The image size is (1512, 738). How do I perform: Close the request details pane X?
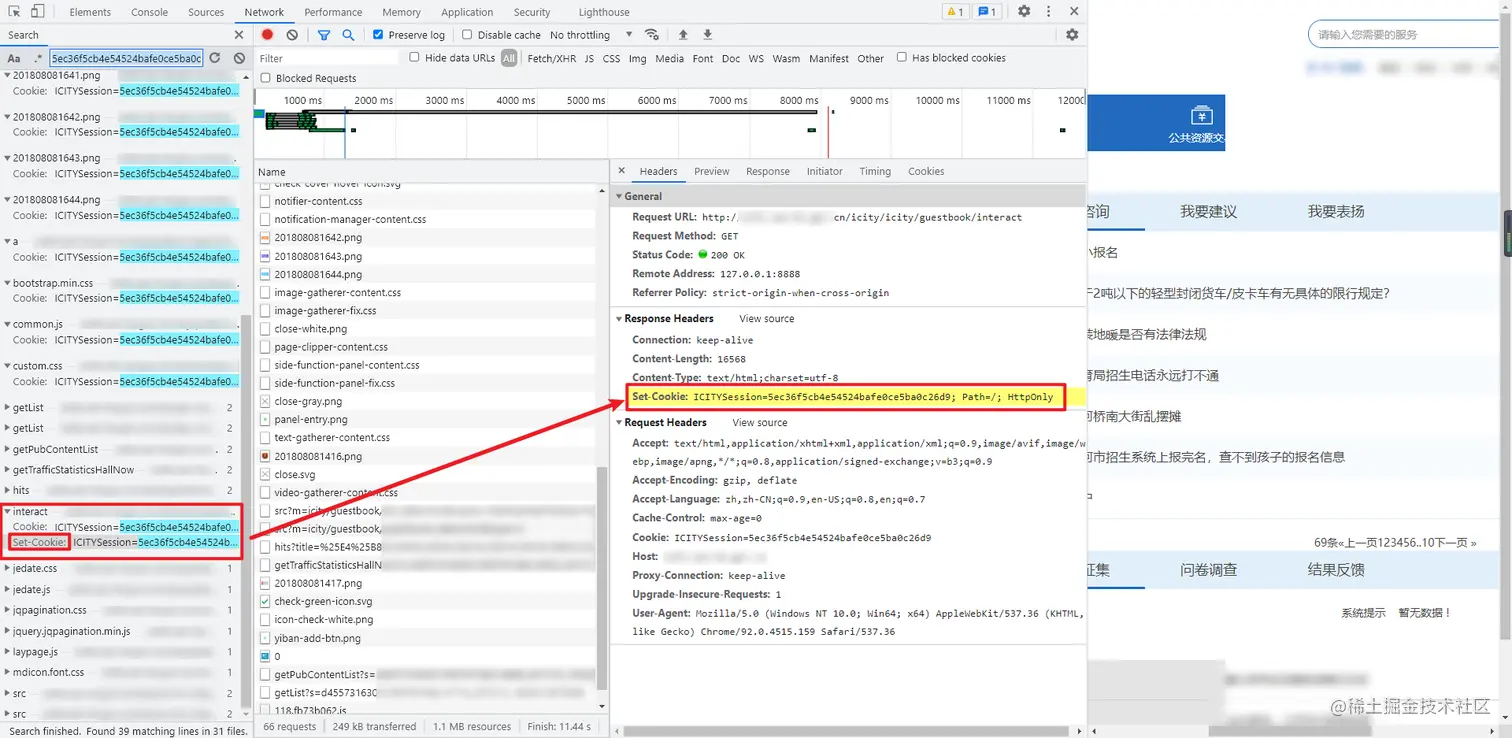621,171
